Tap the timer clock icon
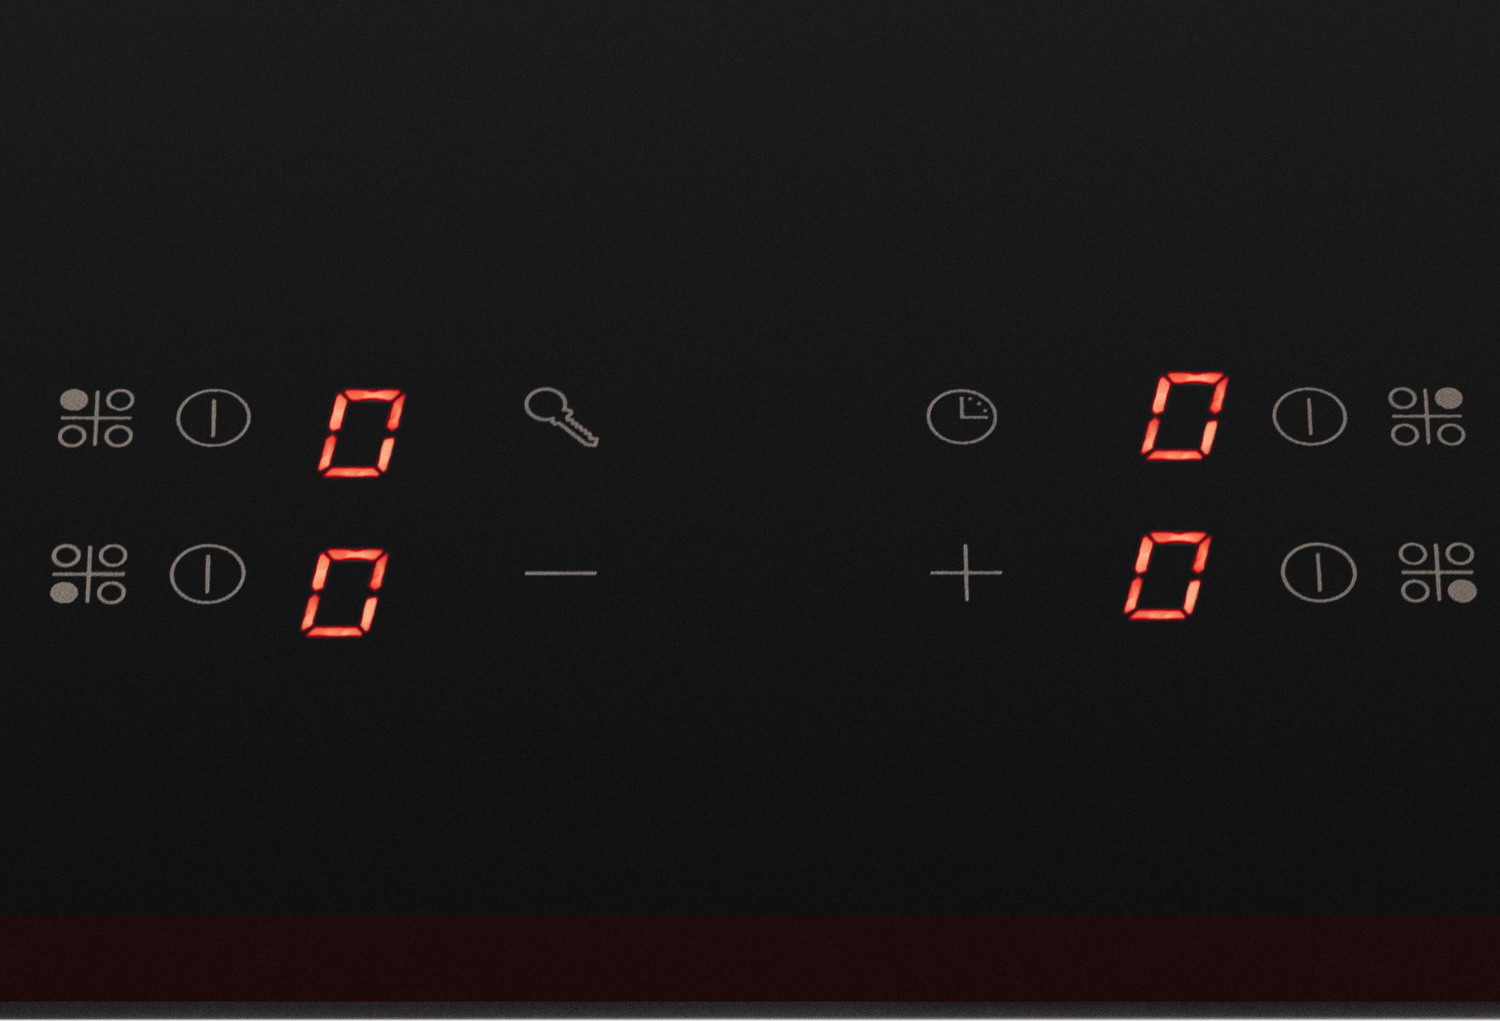 962,417
